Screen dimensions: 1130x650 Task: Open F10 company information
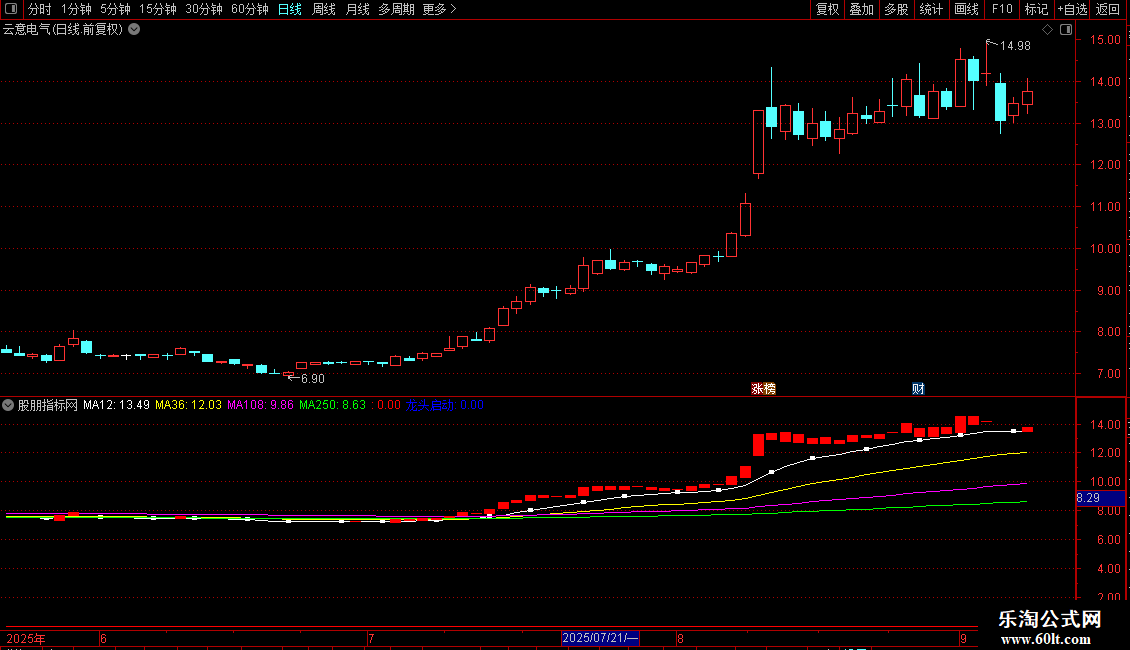click(x=1002, y=9)
